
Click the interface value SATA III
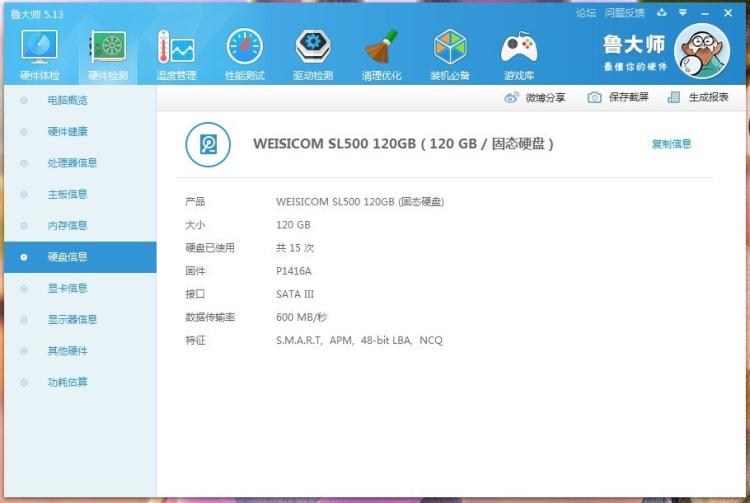[295, 294]
